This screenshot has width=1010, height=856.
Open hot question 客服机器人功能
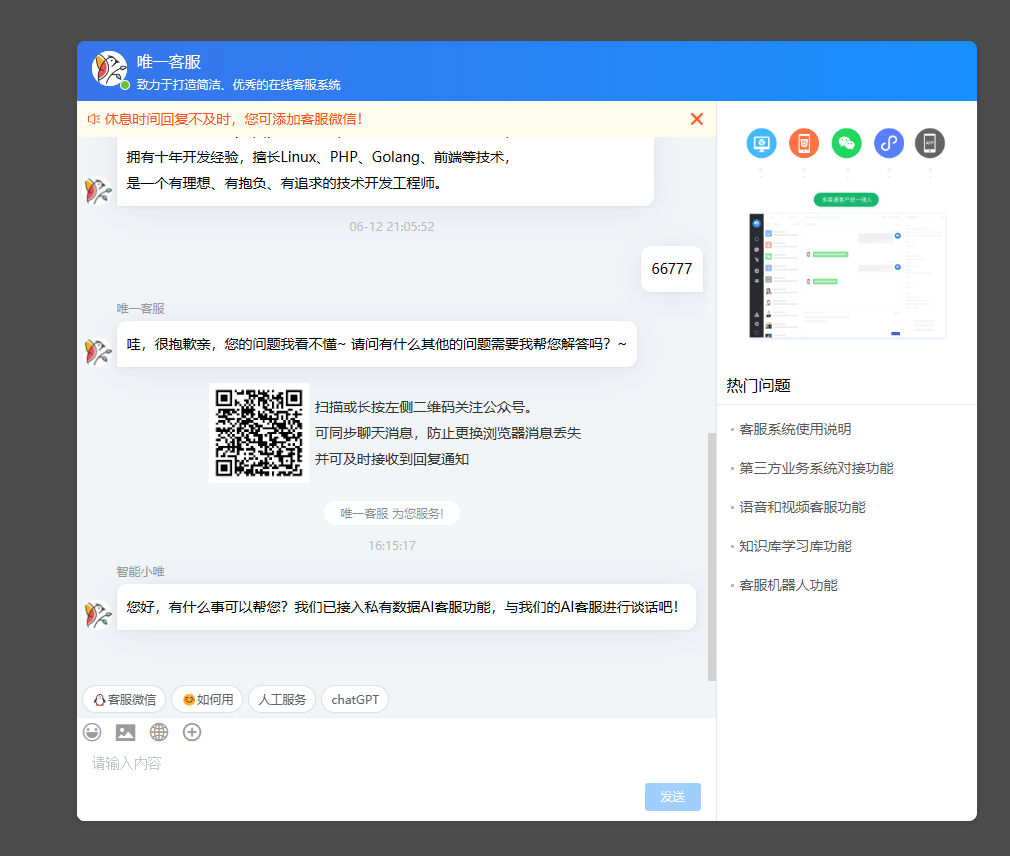point(788,585)
